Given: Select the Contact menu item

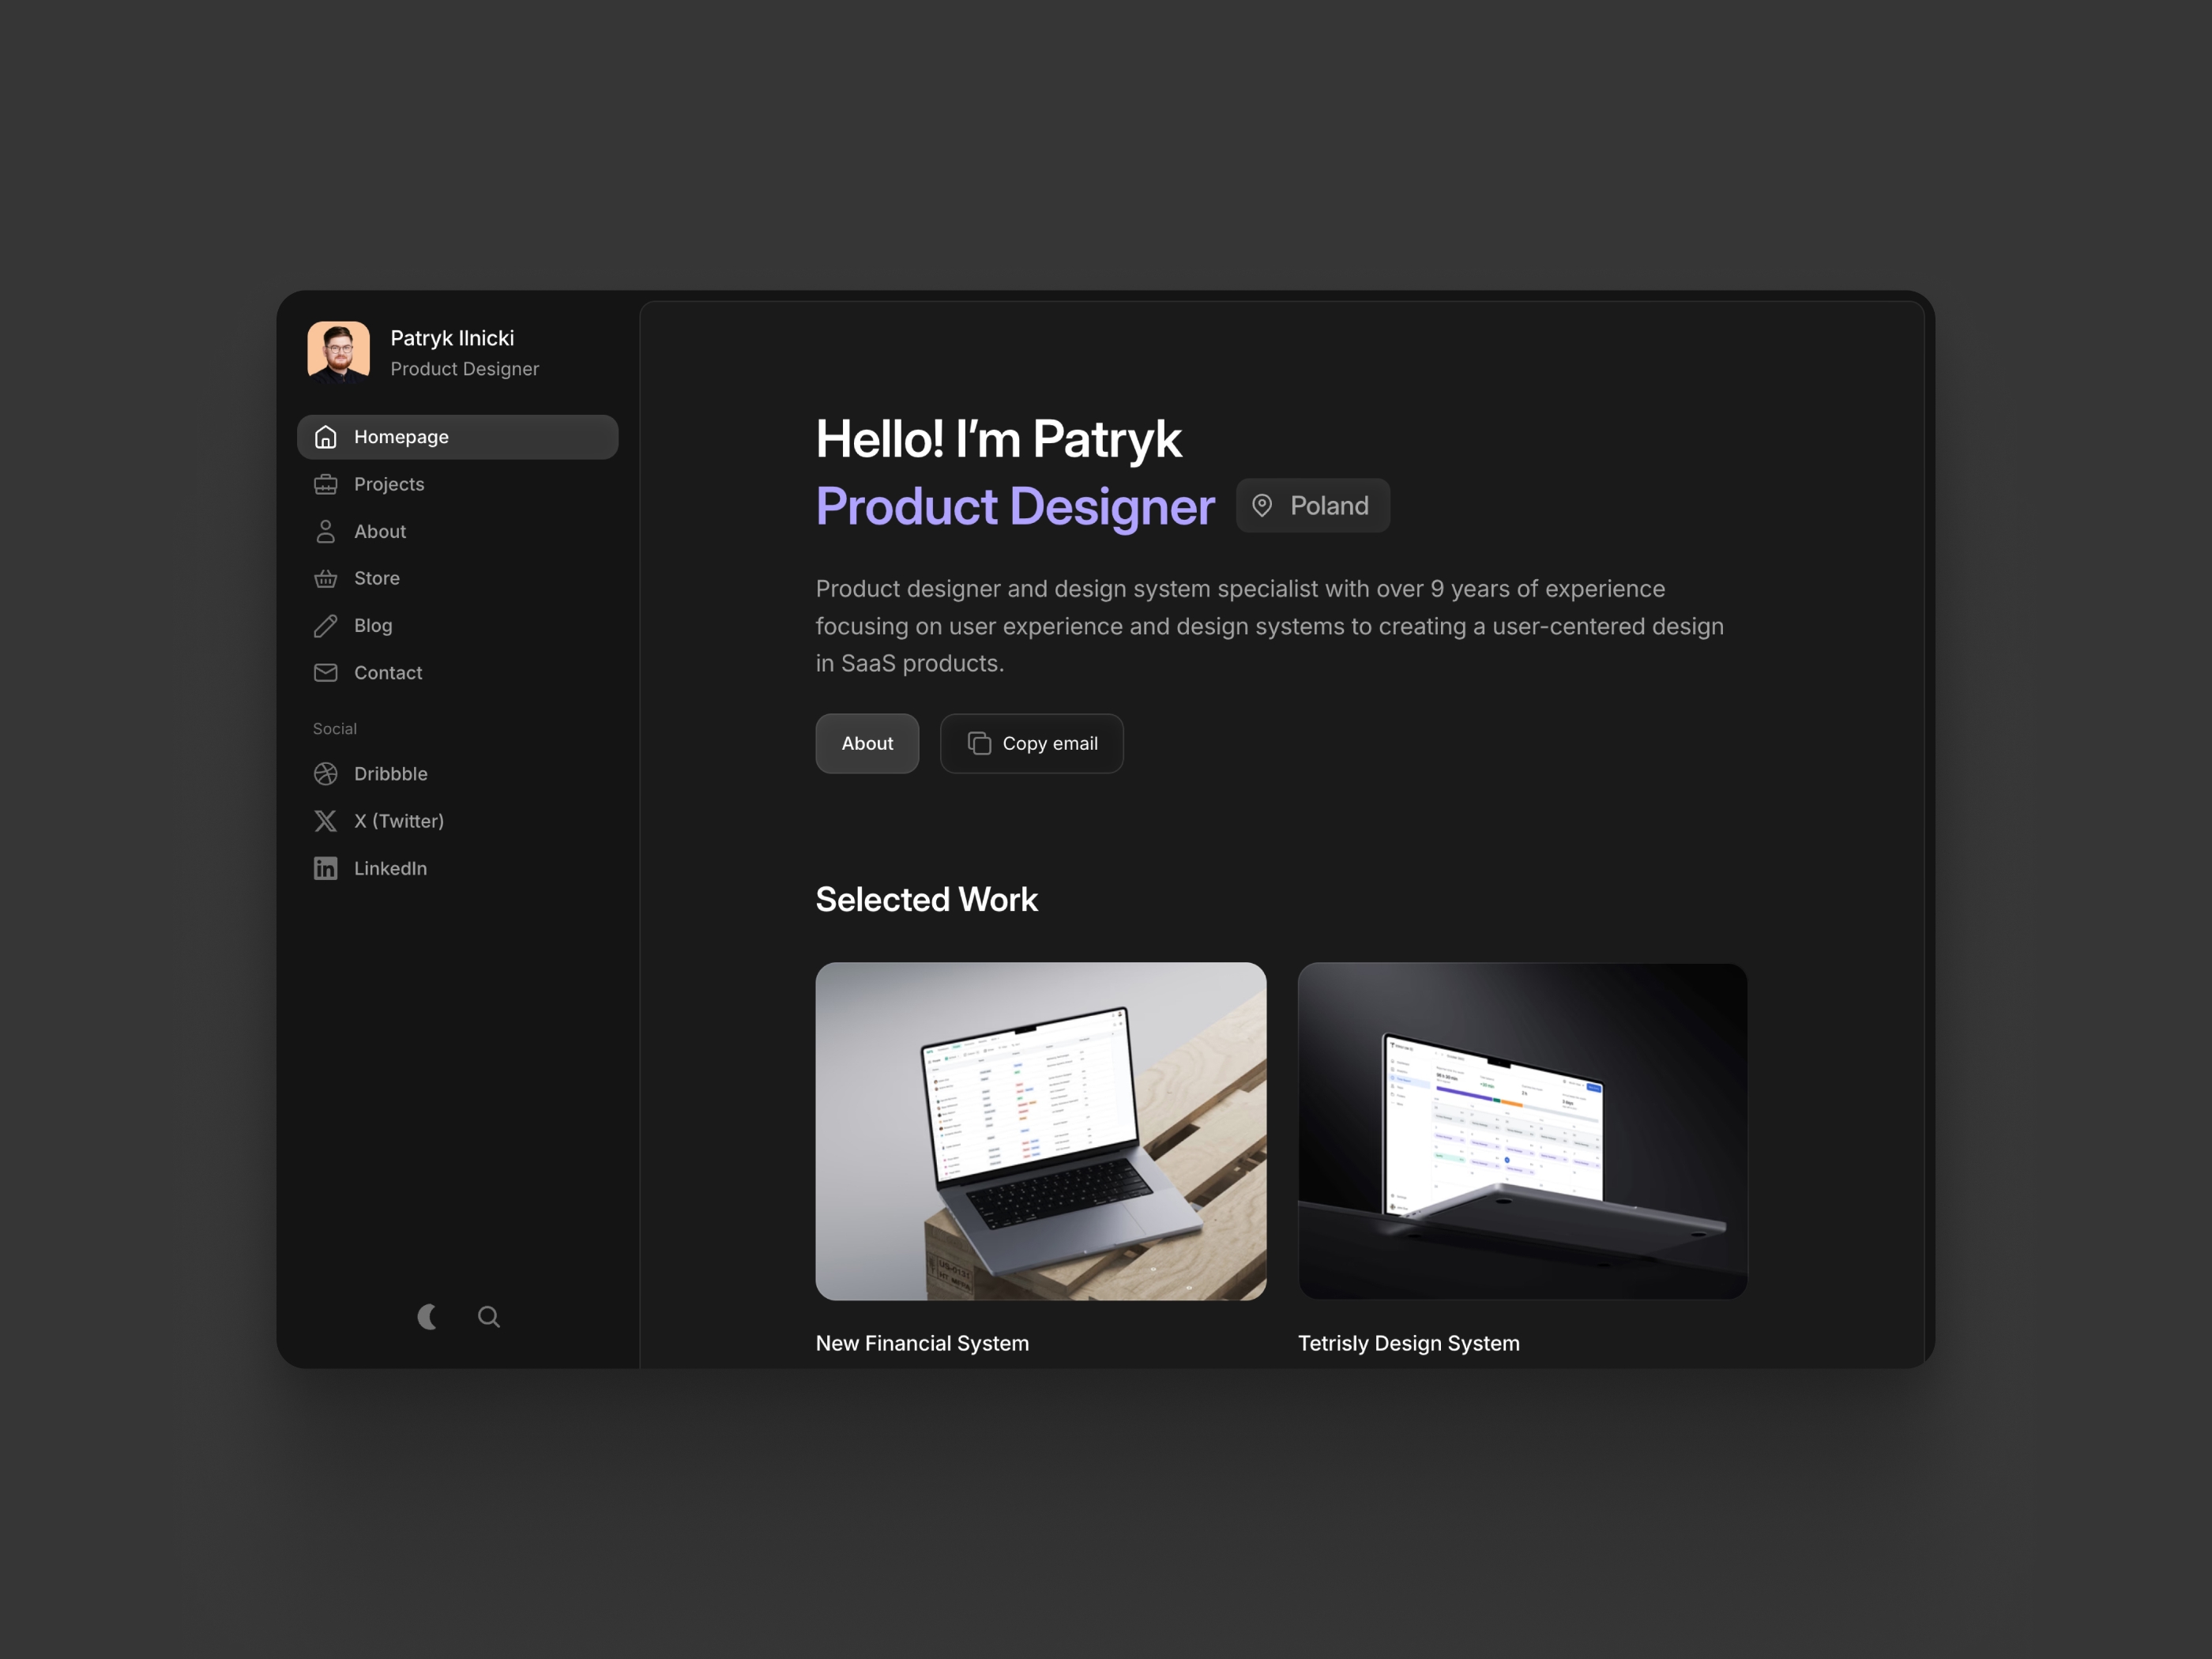Looking at the screenshot, I should [386, 671].
